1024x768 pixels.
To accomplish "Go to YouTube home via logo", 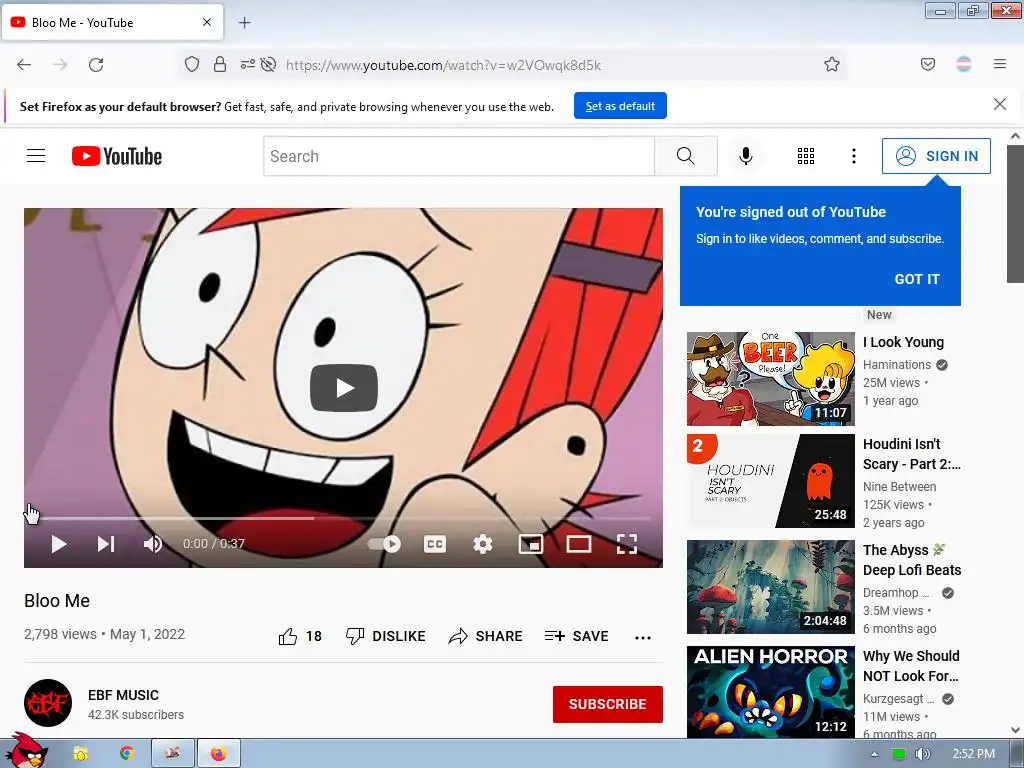I will coord(117,157).
